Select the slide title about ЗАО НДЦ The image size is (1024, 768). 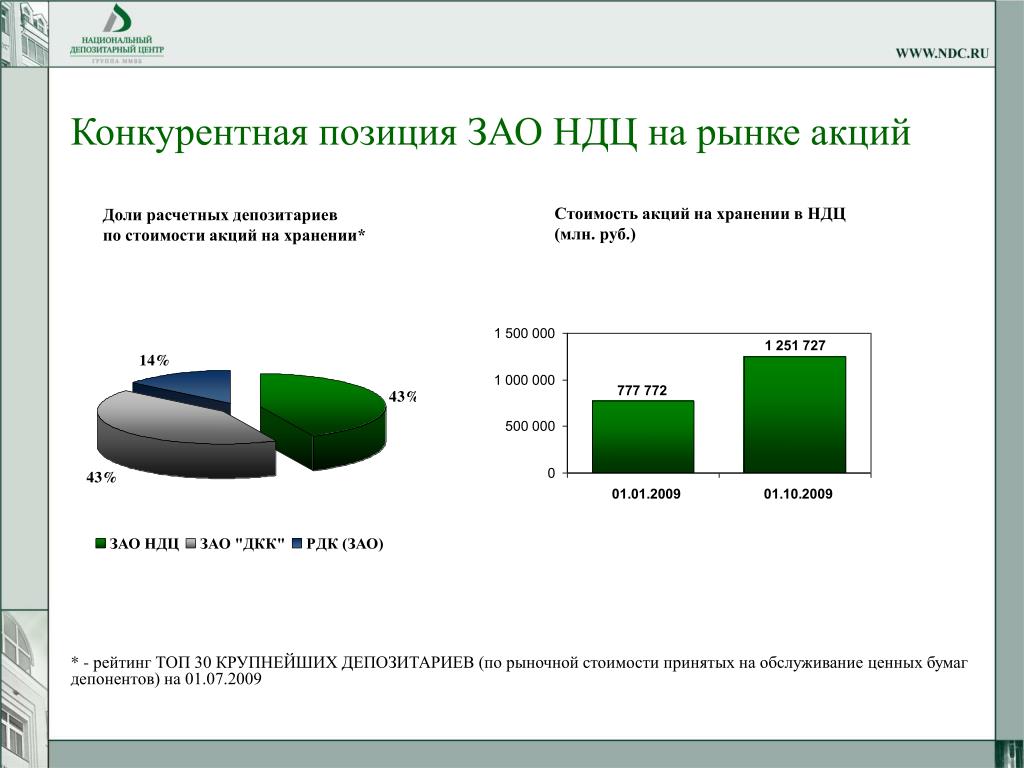(x=490, y=133)
